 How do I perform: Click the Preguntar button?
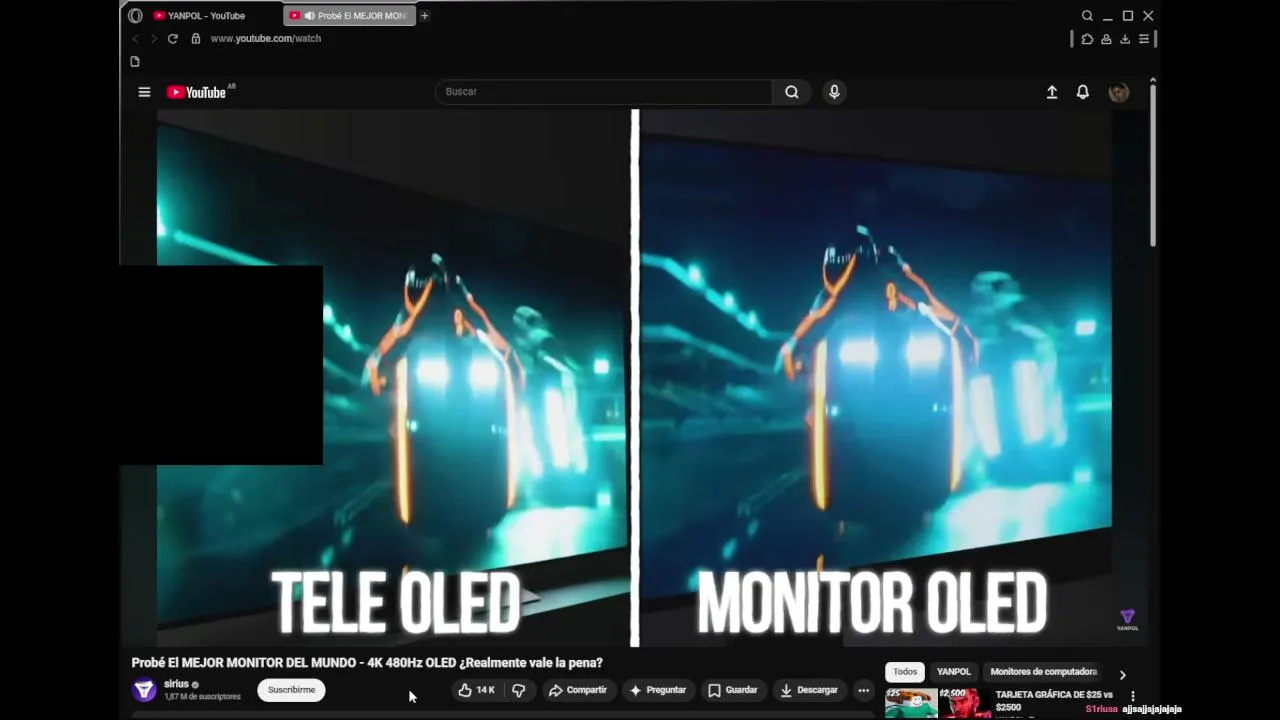[x=657, y=690]
